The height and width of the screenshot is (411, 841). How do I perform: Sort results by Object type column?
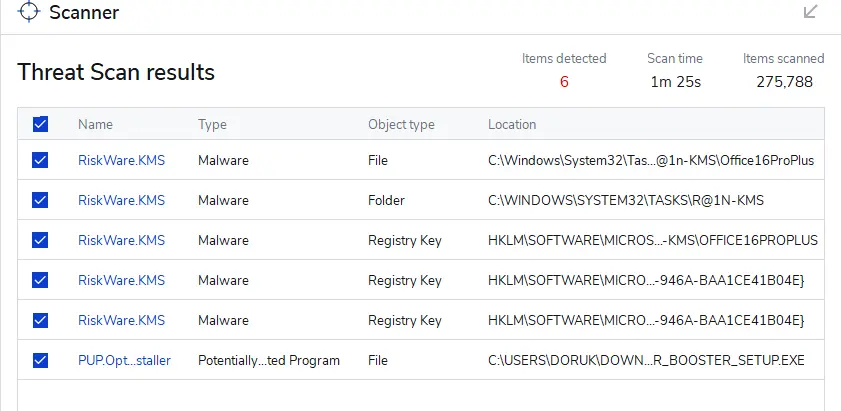(401, 124)
